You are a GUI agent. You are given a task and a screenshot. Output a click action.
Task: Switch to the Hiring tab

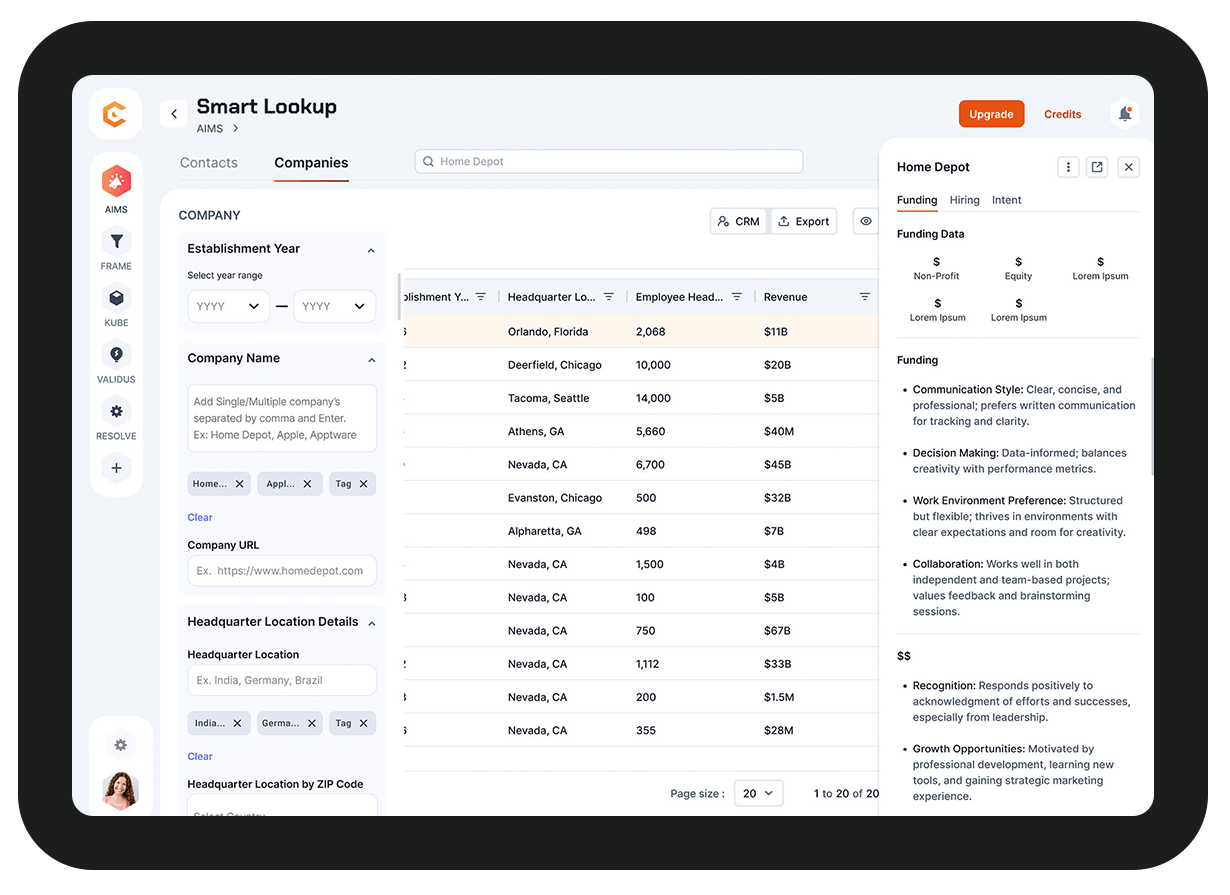coord(964,200)
